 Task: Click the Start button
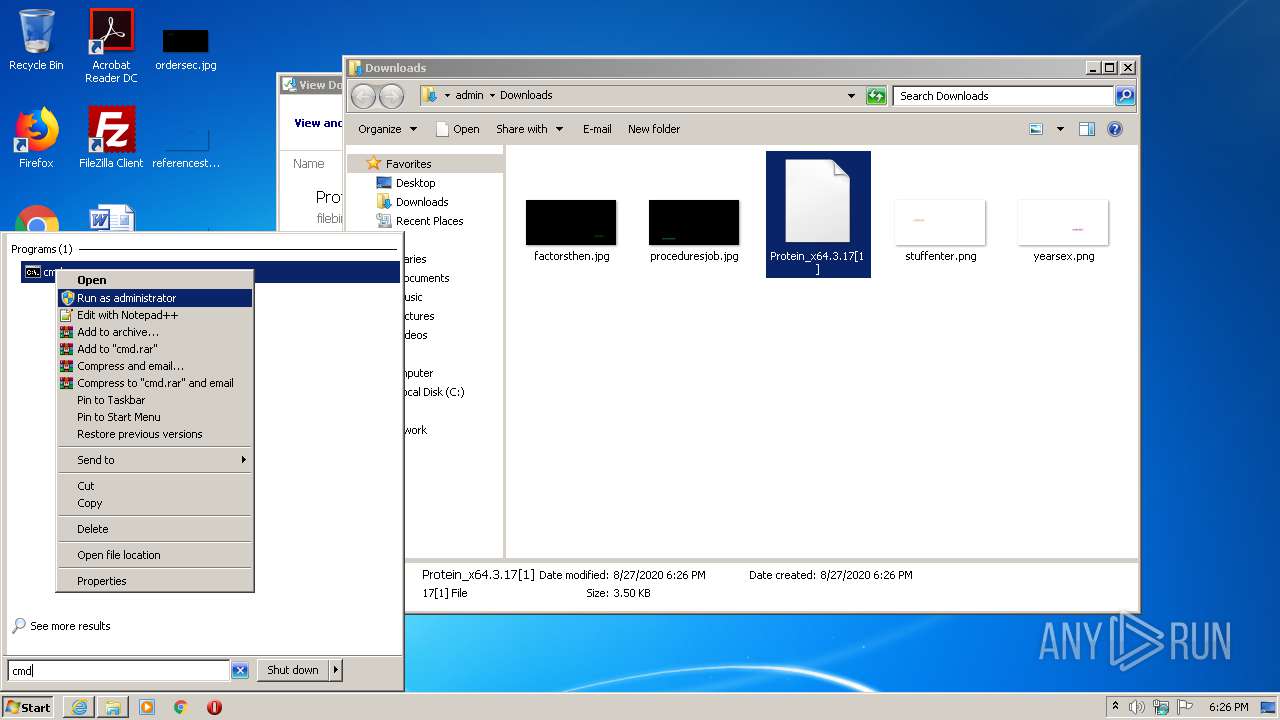(28, 707)
